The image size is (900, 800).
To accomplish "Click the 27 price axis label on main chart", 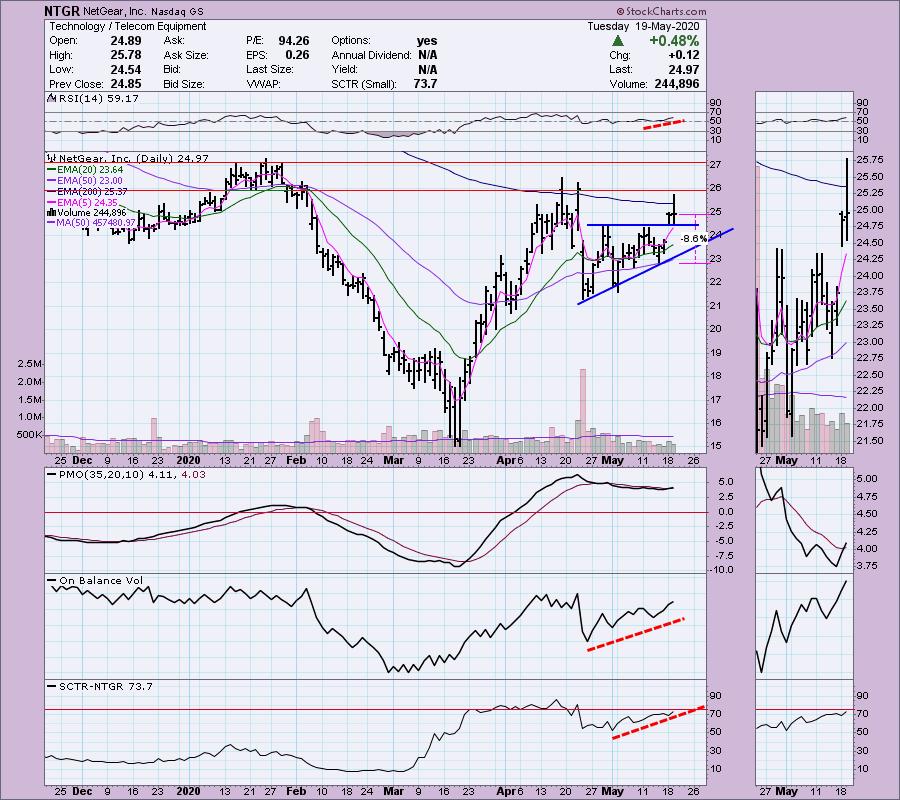I will click(x=715, y=165).
